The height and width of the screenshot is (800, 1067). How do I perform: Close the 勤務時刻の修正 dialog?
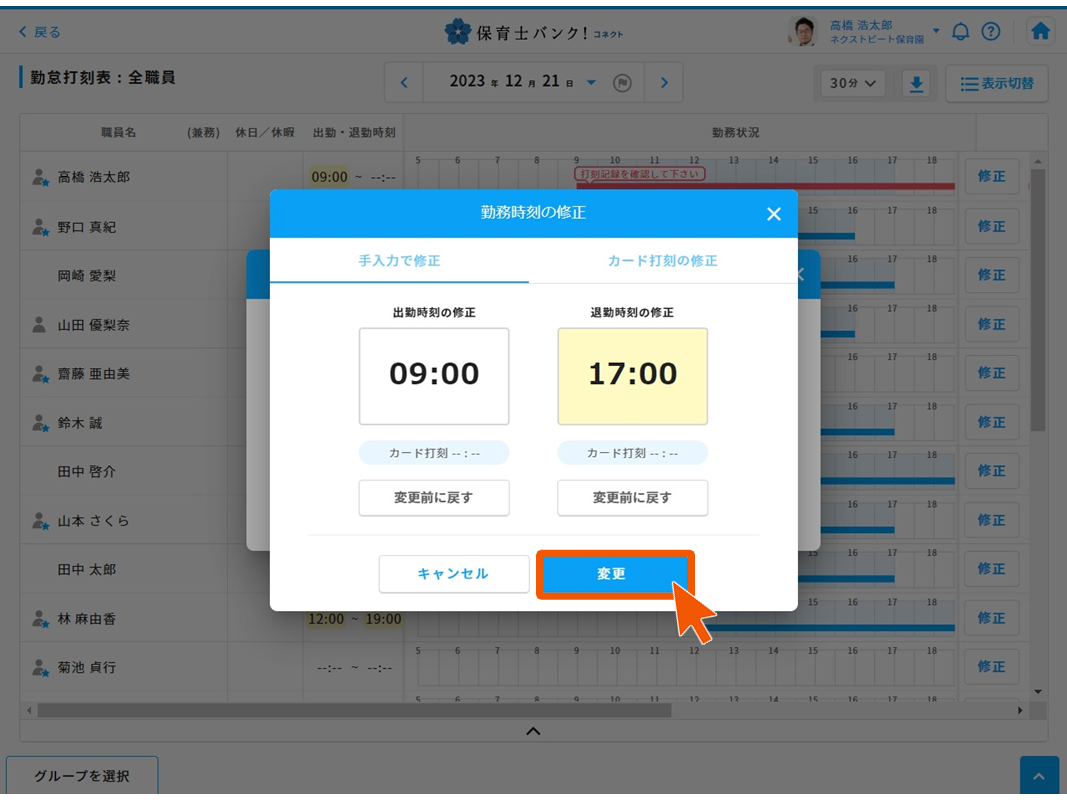click(773, 214)
